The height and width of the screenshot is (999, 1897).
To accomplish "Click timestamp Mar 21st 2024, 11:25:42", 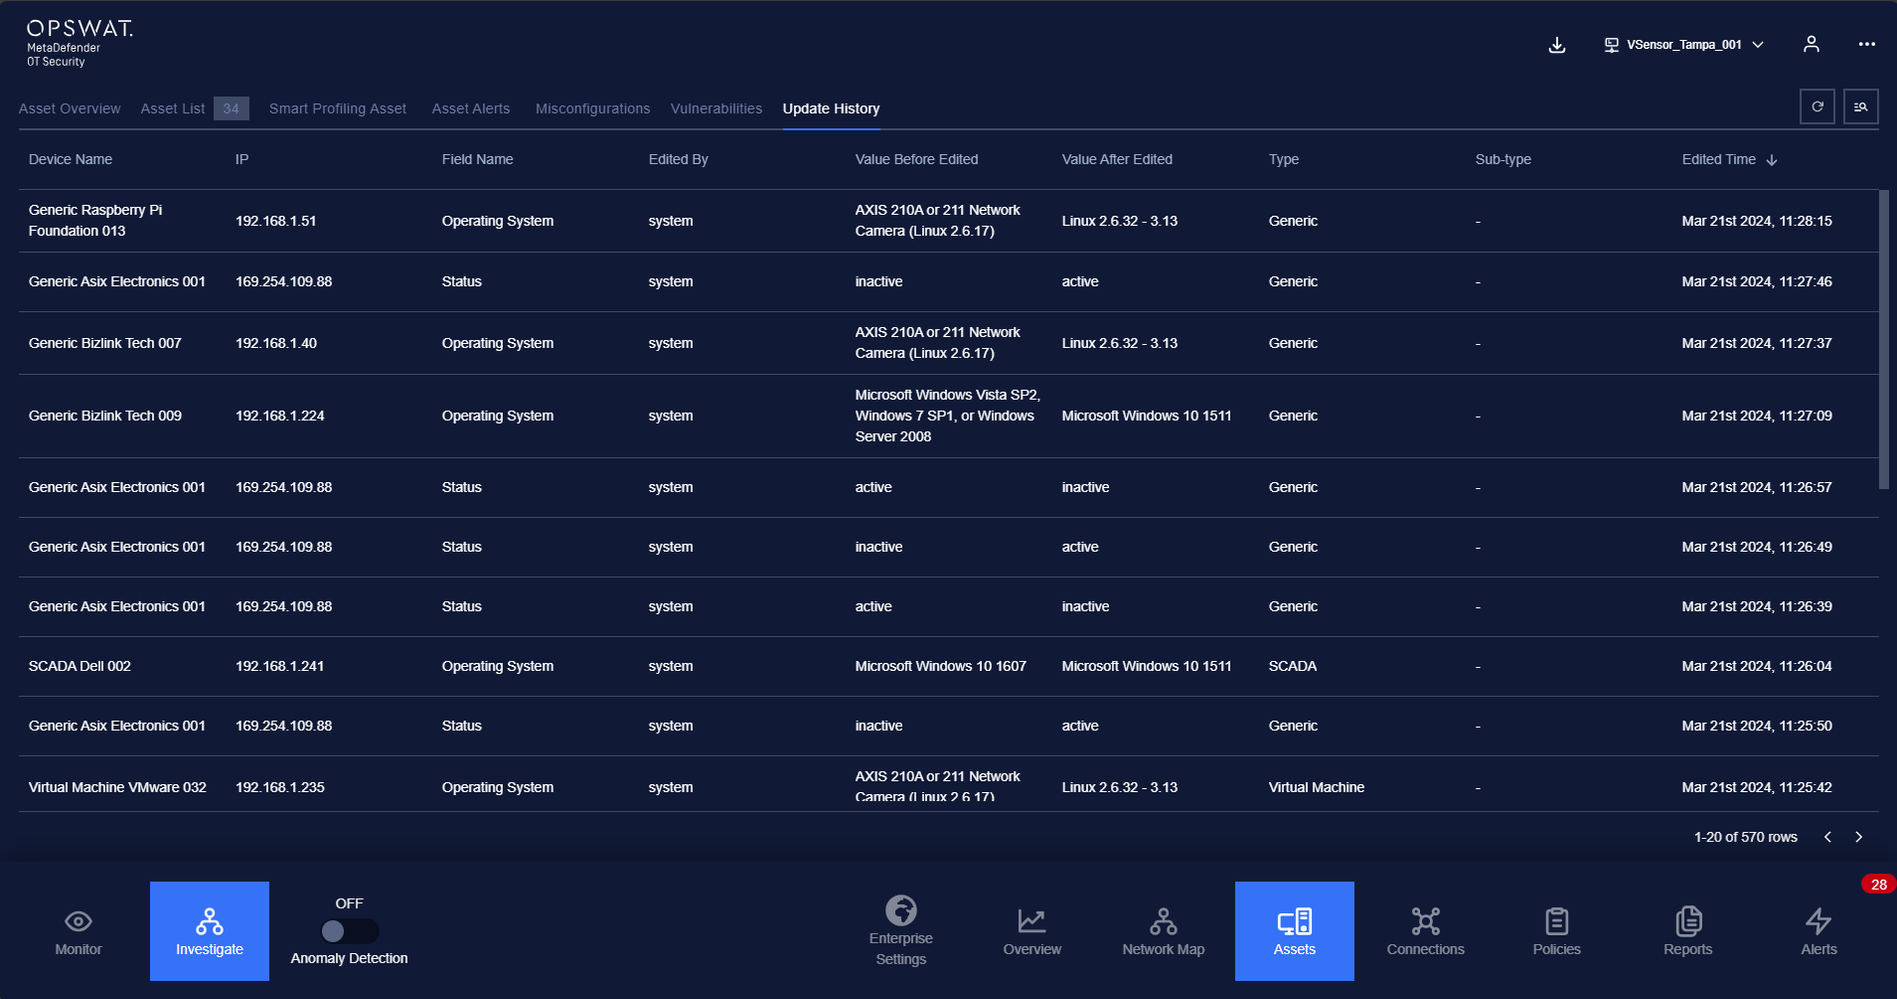I will pos(1756,787).
